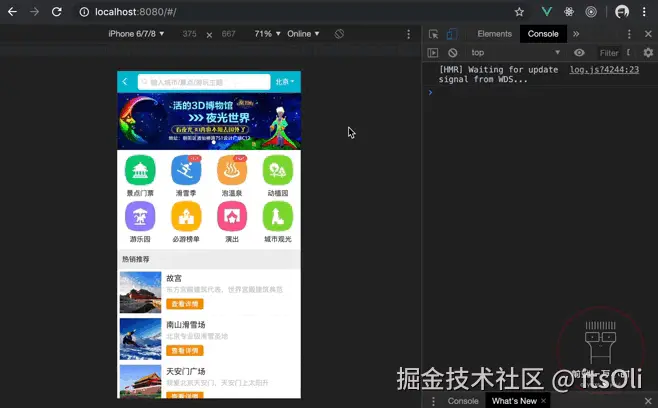Show more DevTools tabs chevron

click(576, 34)
